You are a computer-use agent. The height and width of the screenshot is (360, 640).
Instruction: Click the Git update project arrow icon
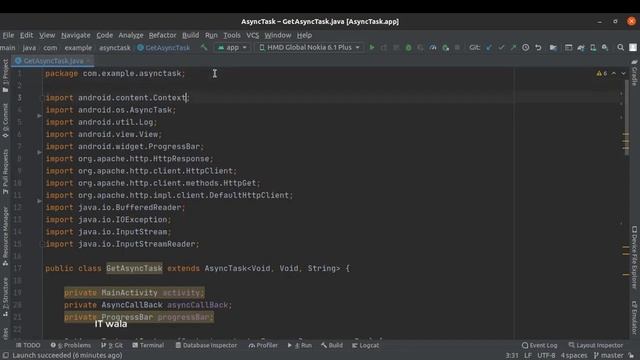489,48
